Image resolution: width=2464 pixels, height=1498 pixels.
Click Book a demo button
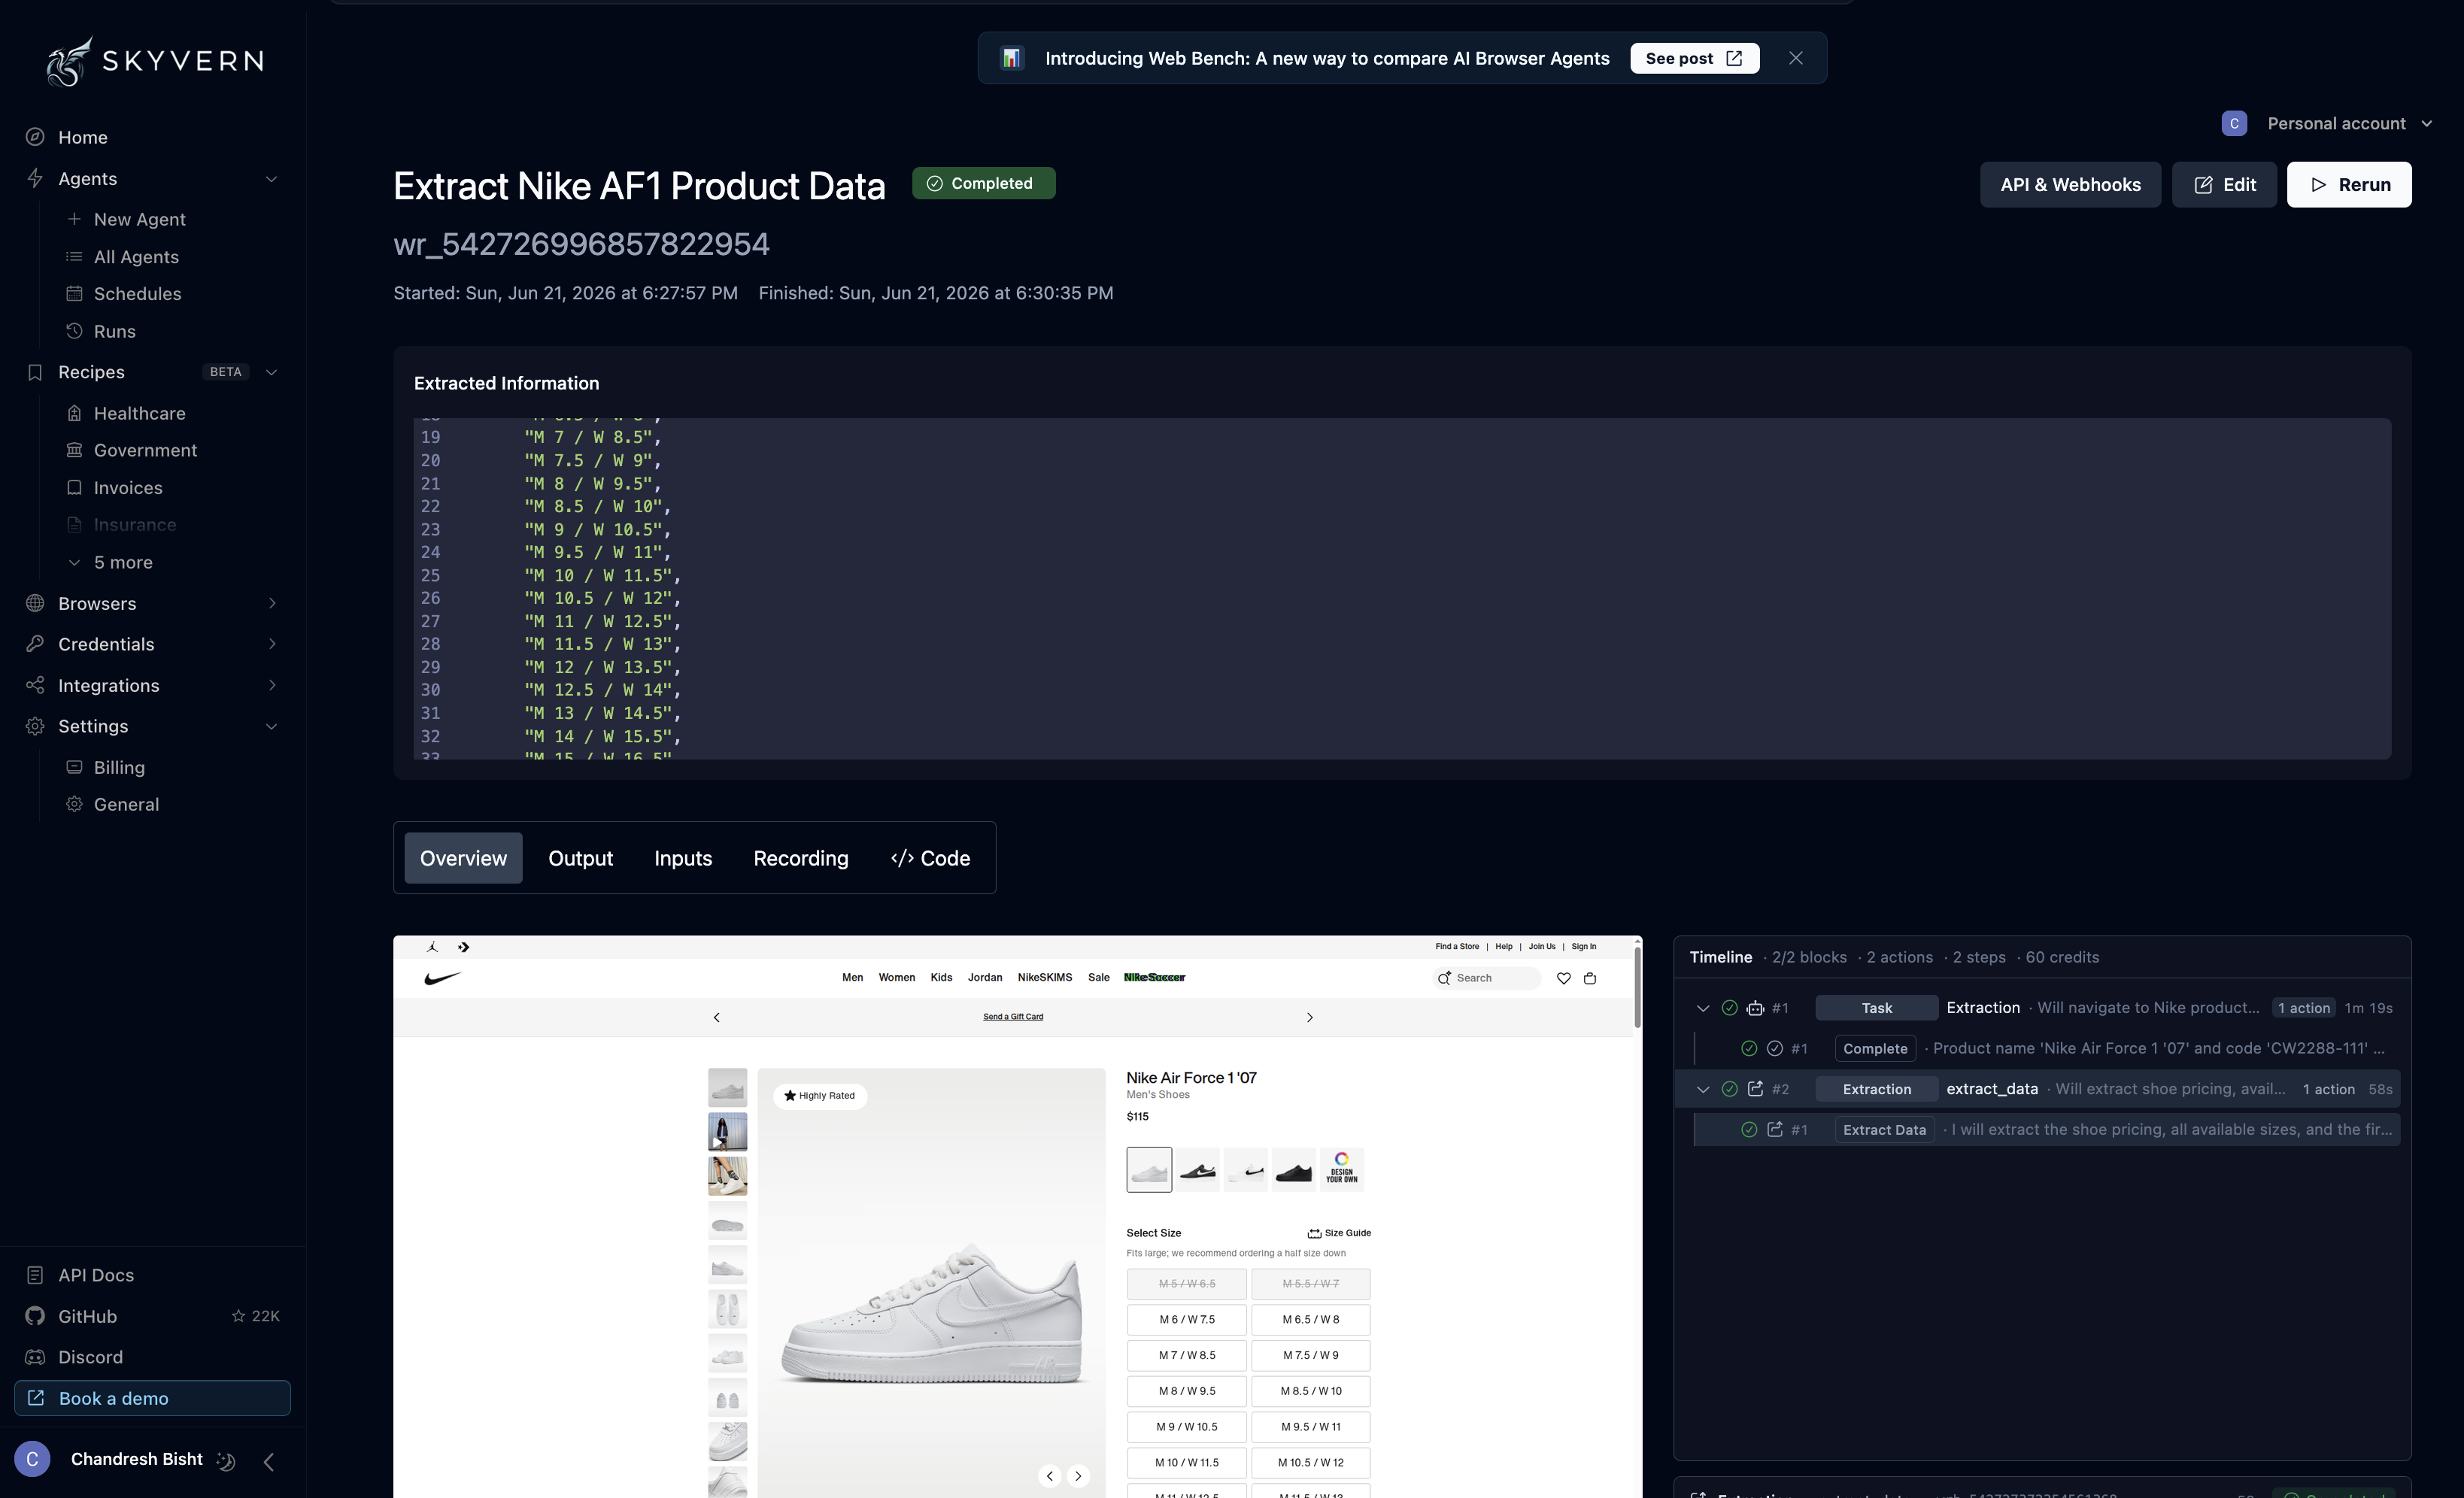[153, 1398]
